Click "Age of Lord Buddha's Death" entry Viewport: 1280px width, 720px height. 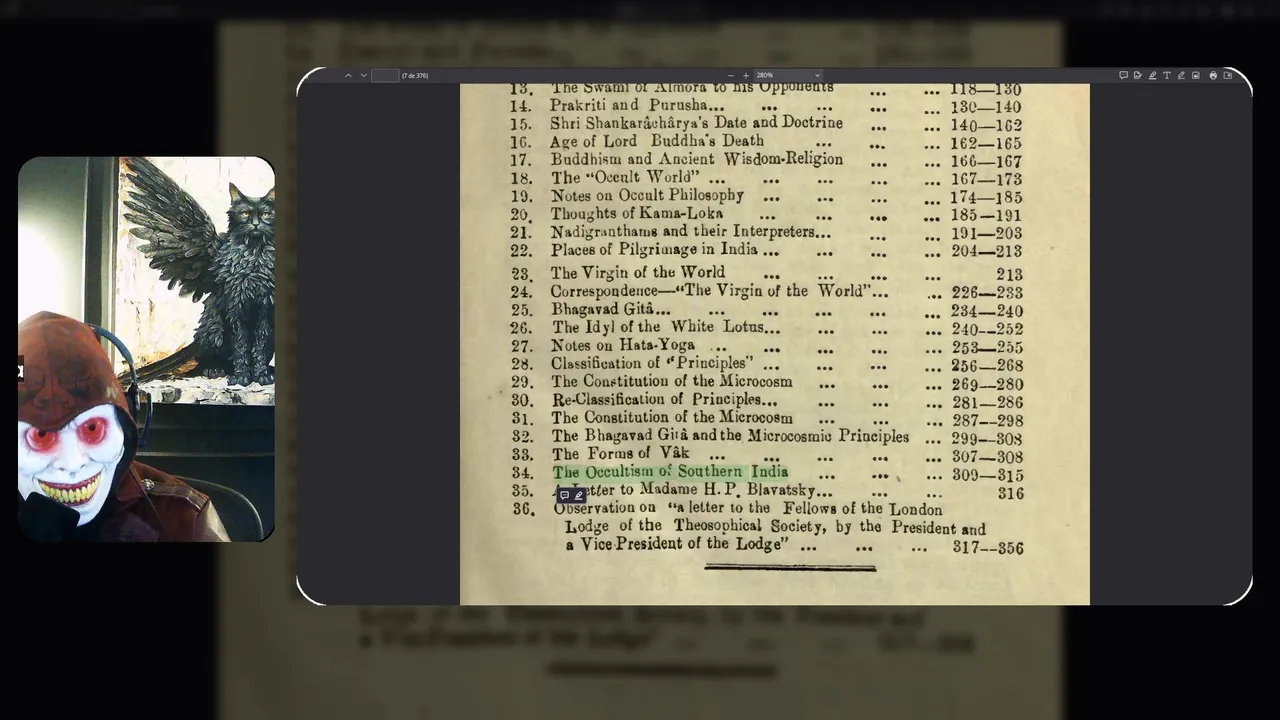click(x=657, y=141)
